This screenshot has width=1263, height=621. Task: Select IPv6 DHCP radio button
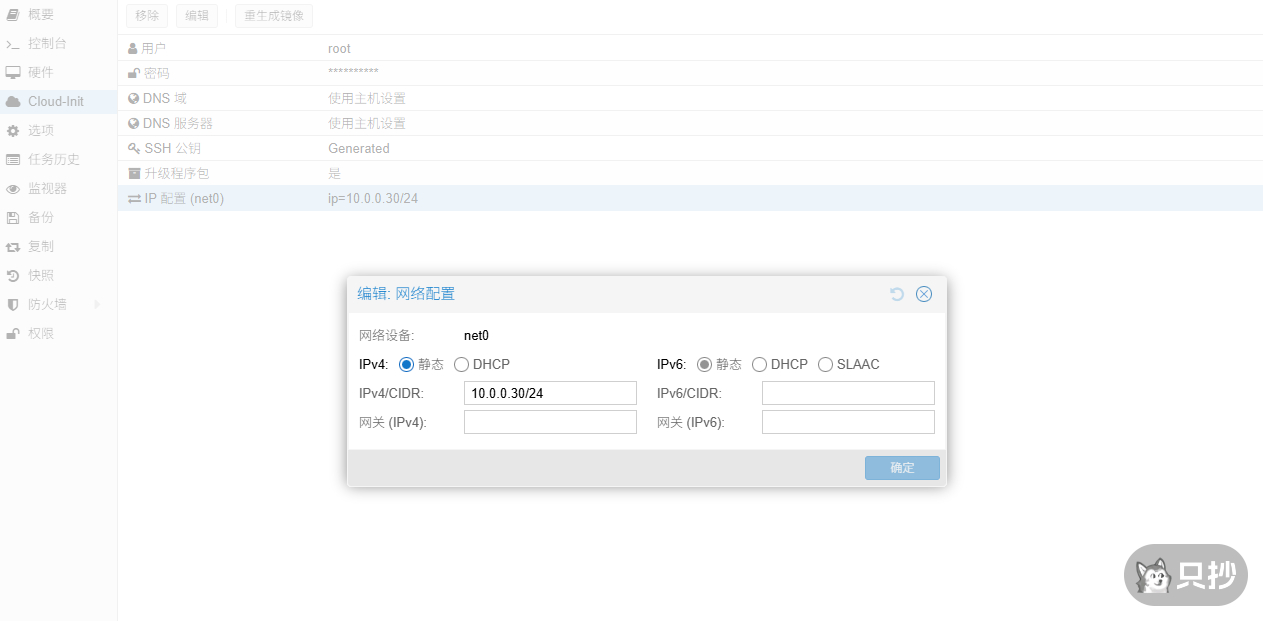click(759, 365)
